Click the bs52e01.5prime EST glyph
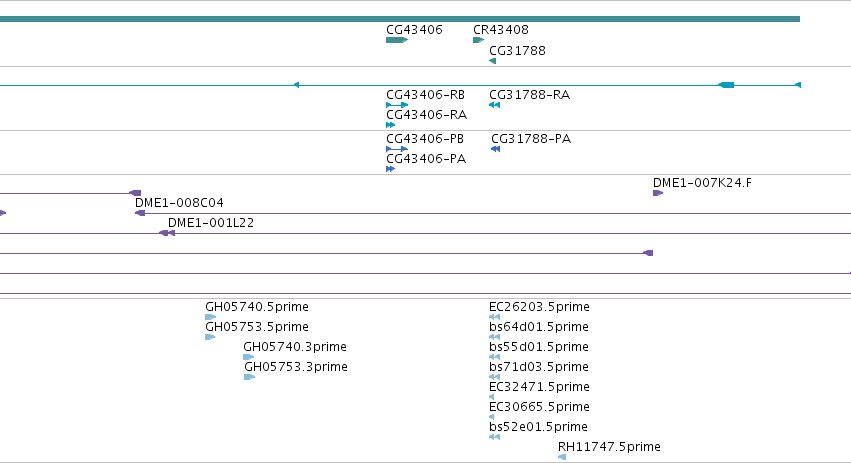 click(494, 437)
